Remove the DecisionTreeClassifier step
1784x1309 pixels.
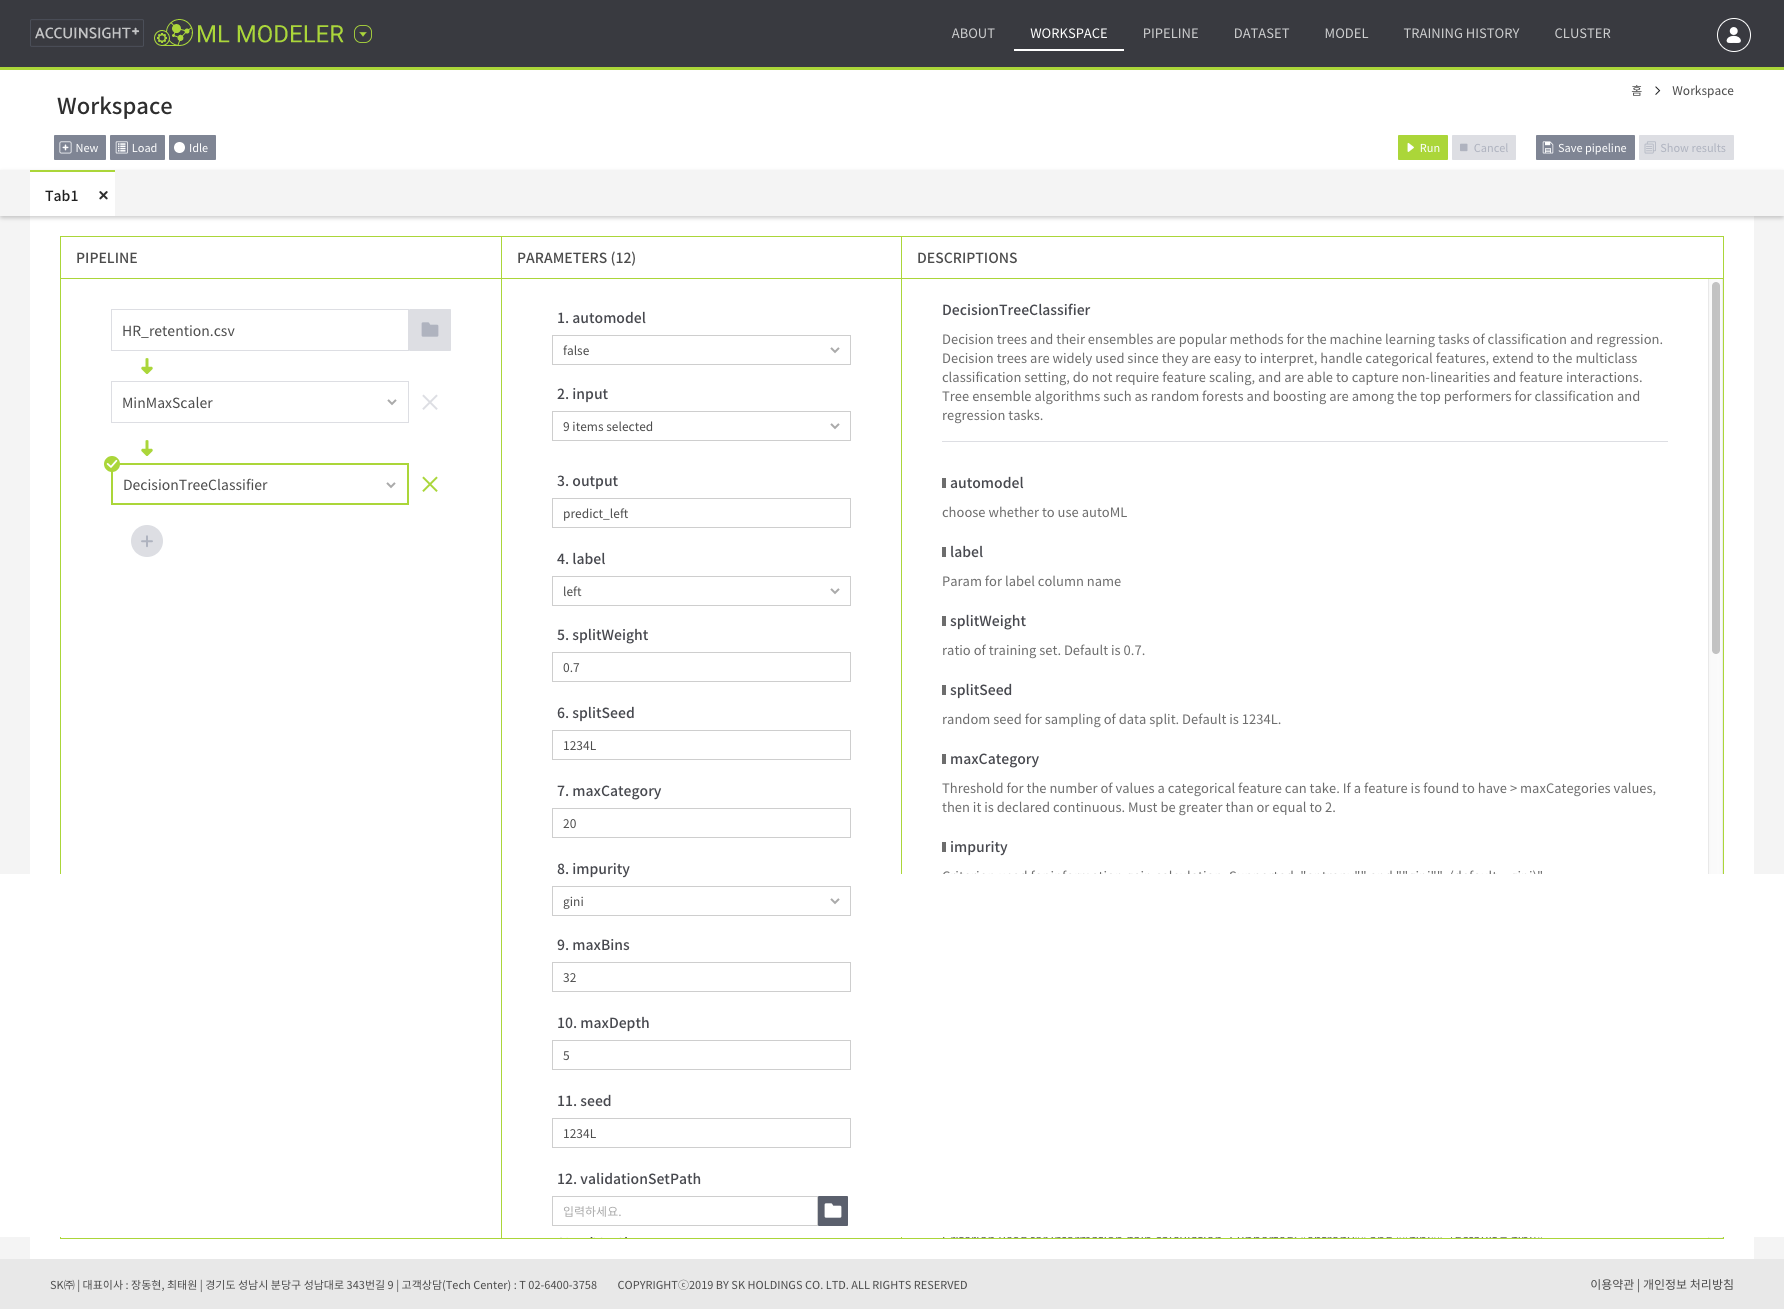pyautogui.click(x=430, y=484)
